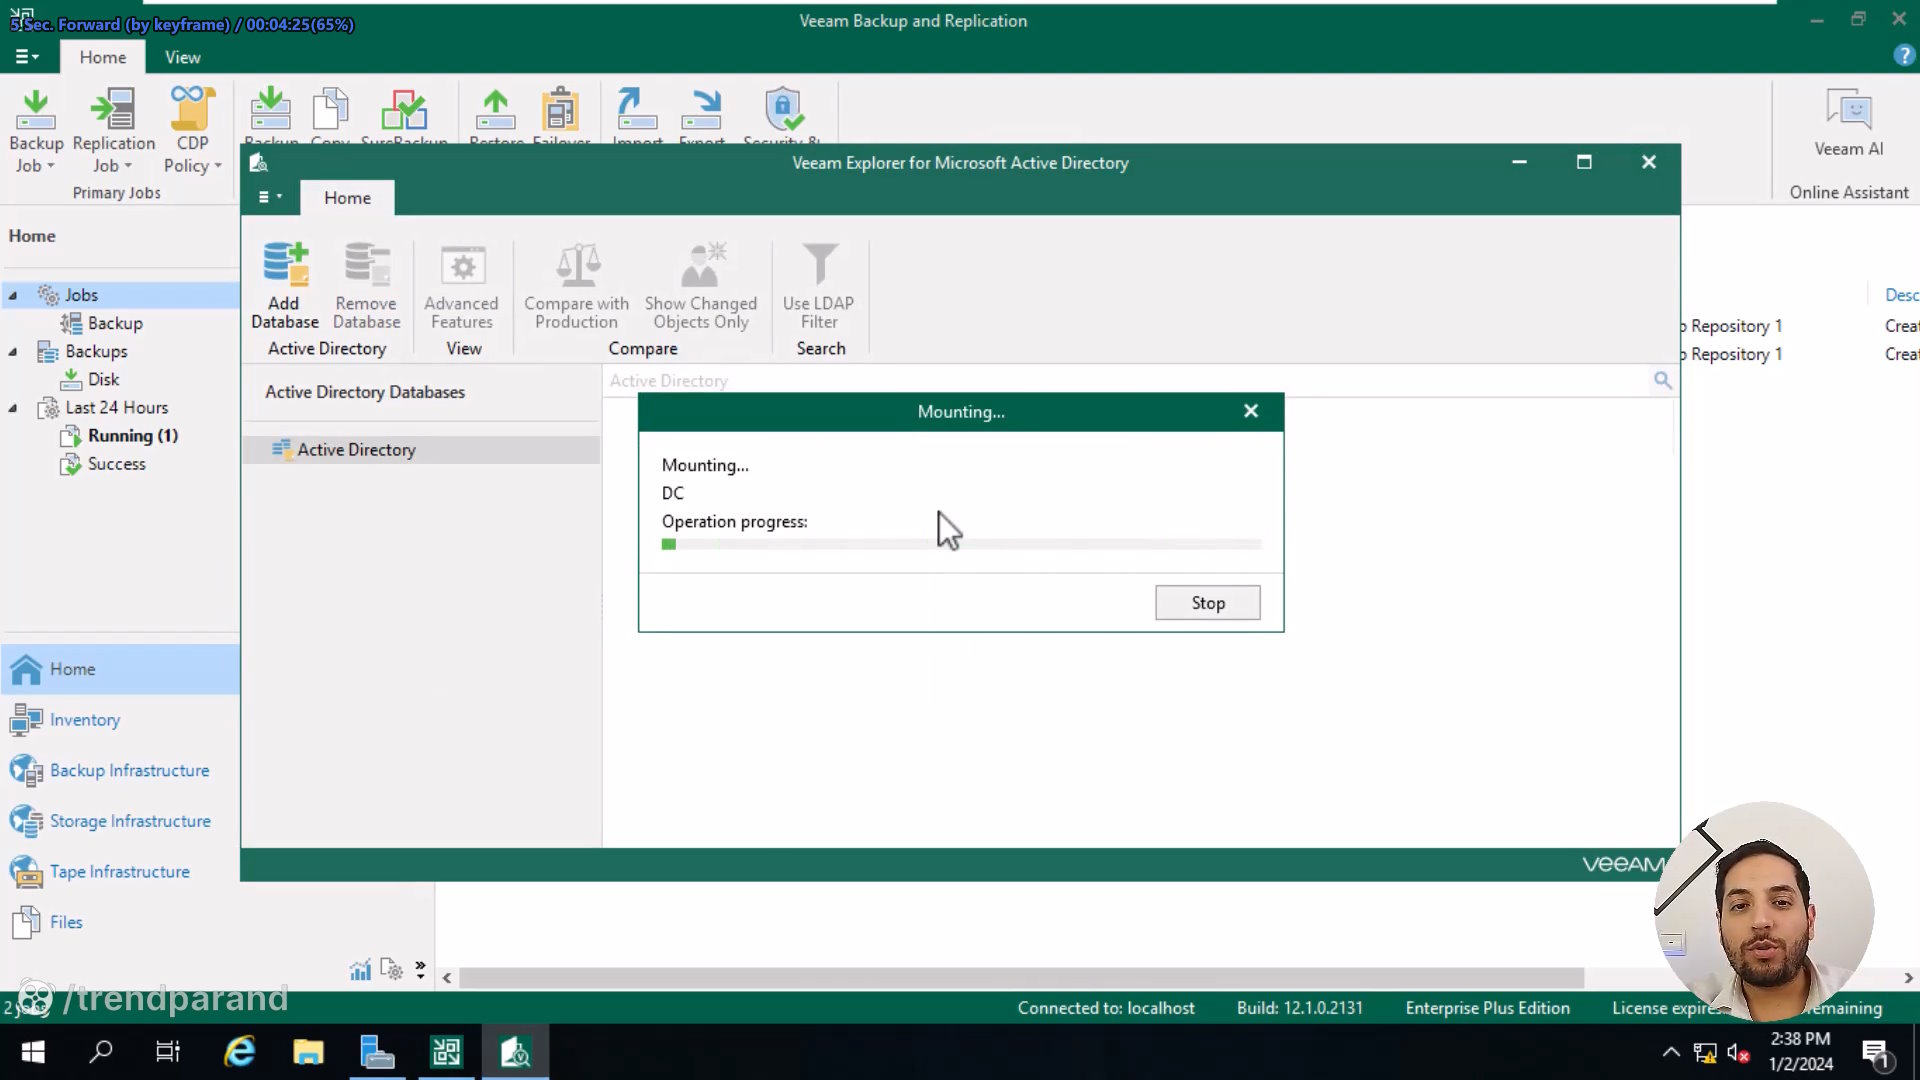Screen dimensions: 1920x1080
Task: Open the notification center icon
Action: tap(1875, 1052)
